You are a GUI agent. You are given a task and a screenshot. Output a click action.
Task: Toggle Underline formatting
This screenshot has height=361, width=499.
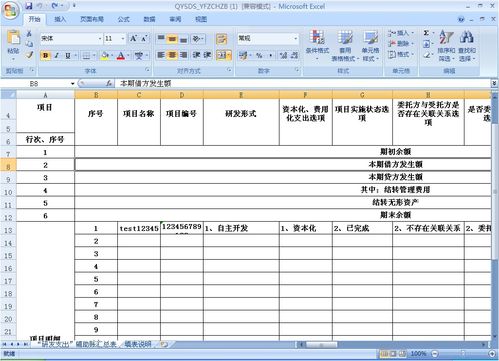pyautogui.click(x=68, y=56)
